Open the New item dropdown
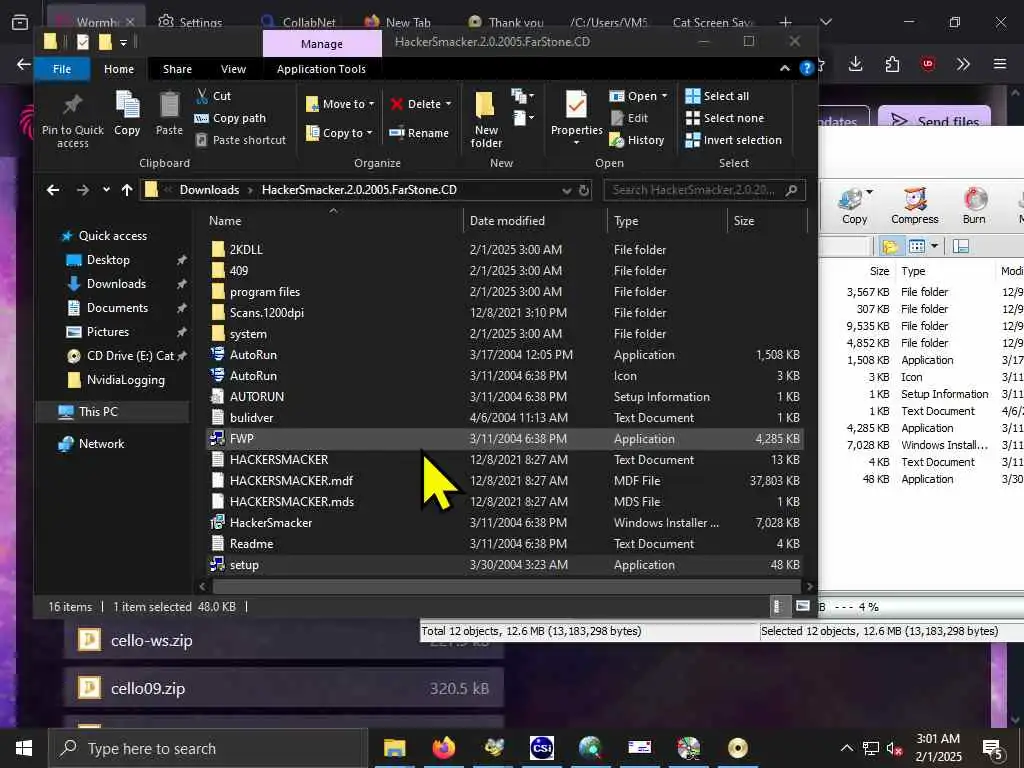1024x768 pixels. [523, 97]
